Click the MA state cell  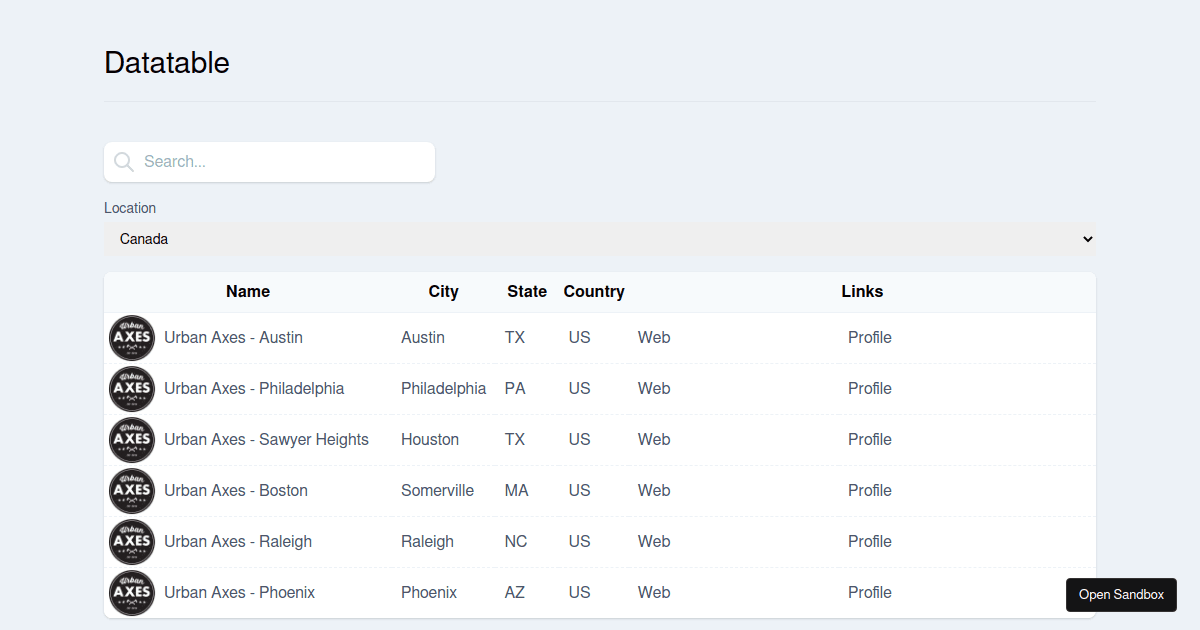click(517, 491)
